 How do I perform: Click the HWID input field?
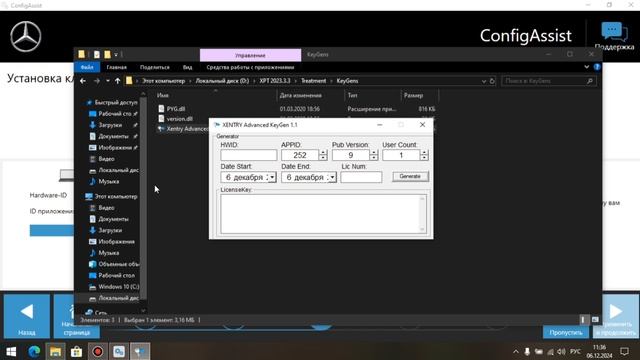click(x=249, y=155)
